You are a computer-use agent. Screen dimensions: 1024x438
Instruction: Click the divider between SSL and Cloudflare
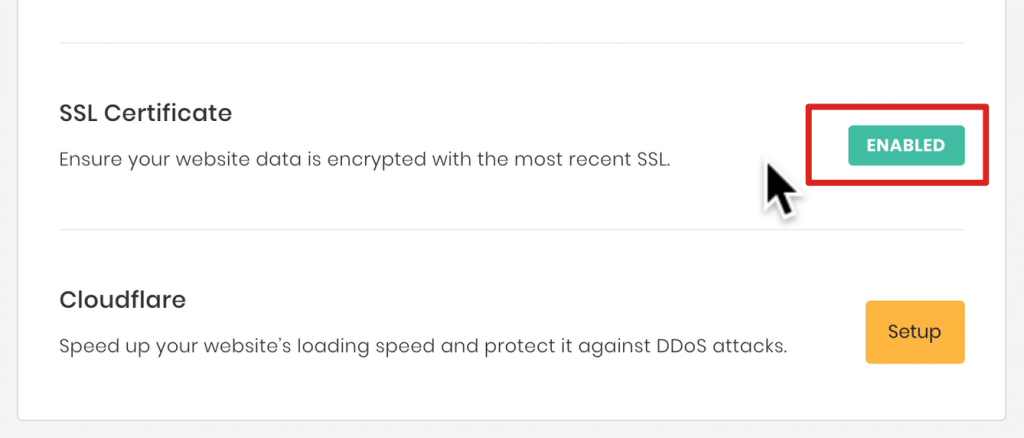click(x=512, y=230)
